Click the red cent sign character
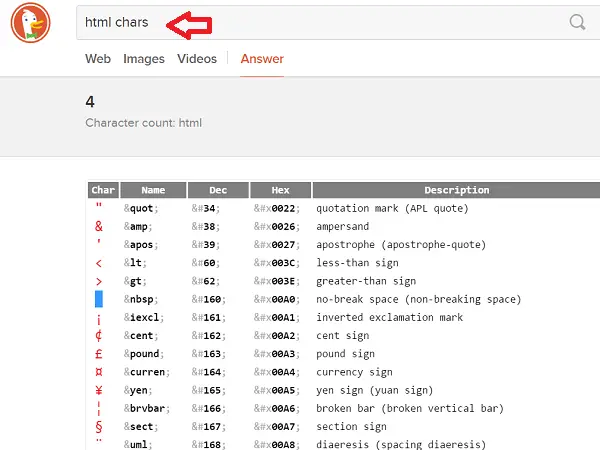 click(x=99, y=336)
